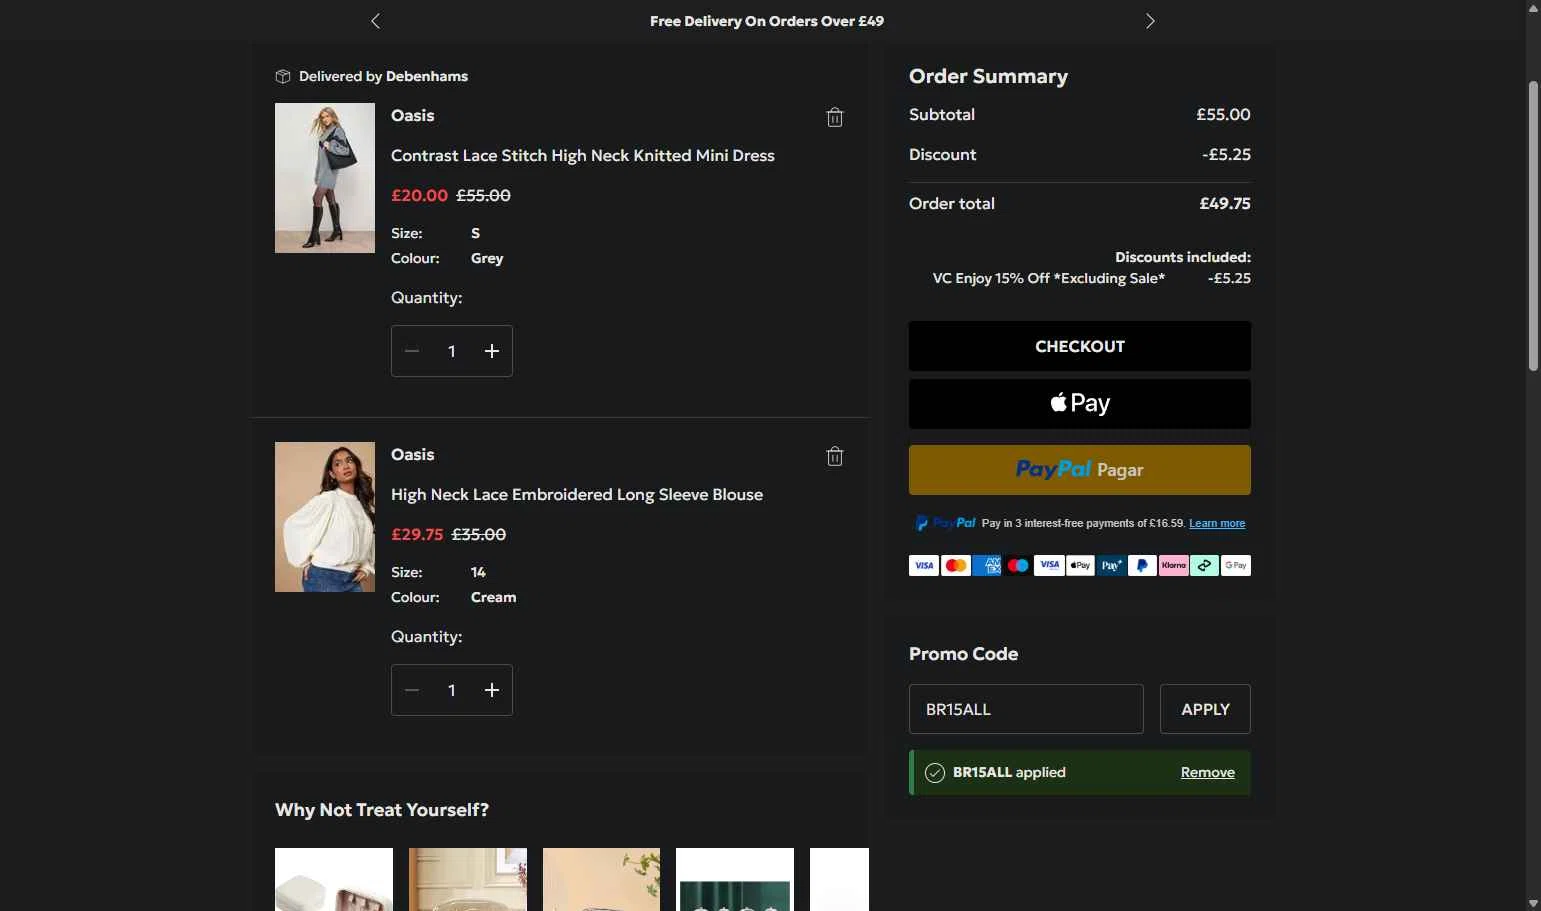1541x911 pixels.
Task: Open second Treat Yourself product thumbnail
Action: 468,879
